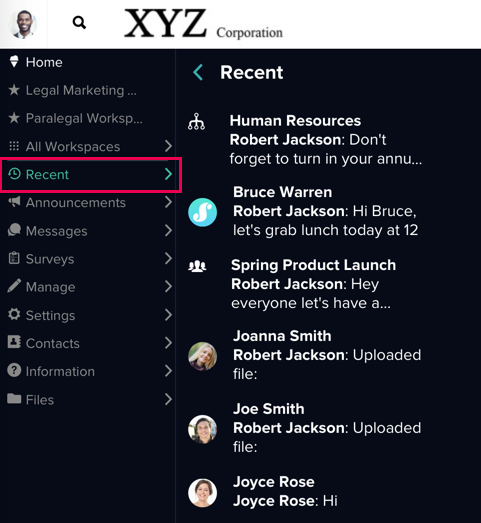Click the Information question mark icon

pos(14,370)
